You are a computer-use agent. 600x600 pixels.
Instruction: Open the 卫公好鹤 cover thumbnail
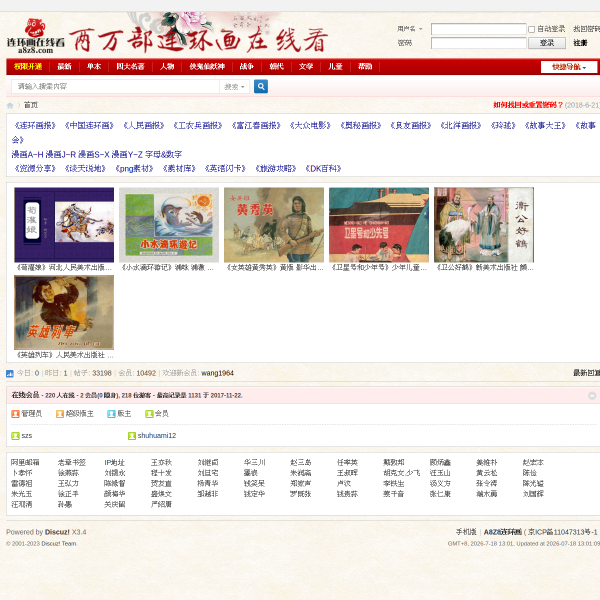(484, 225)
